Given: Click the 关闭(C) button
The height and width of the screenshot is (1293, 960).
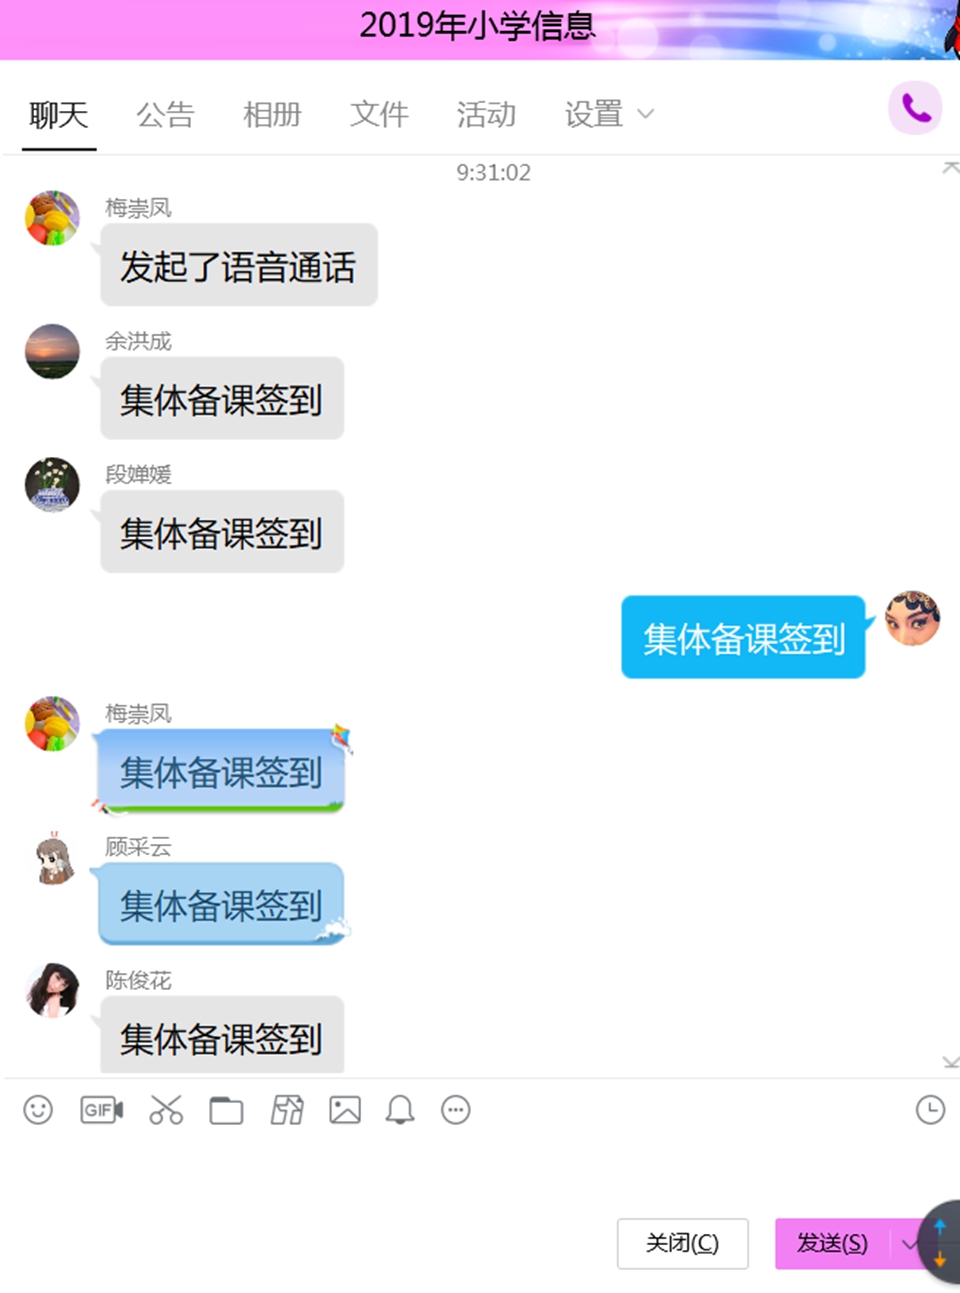Looking at the screenshot, I should tap(682, 1244).
